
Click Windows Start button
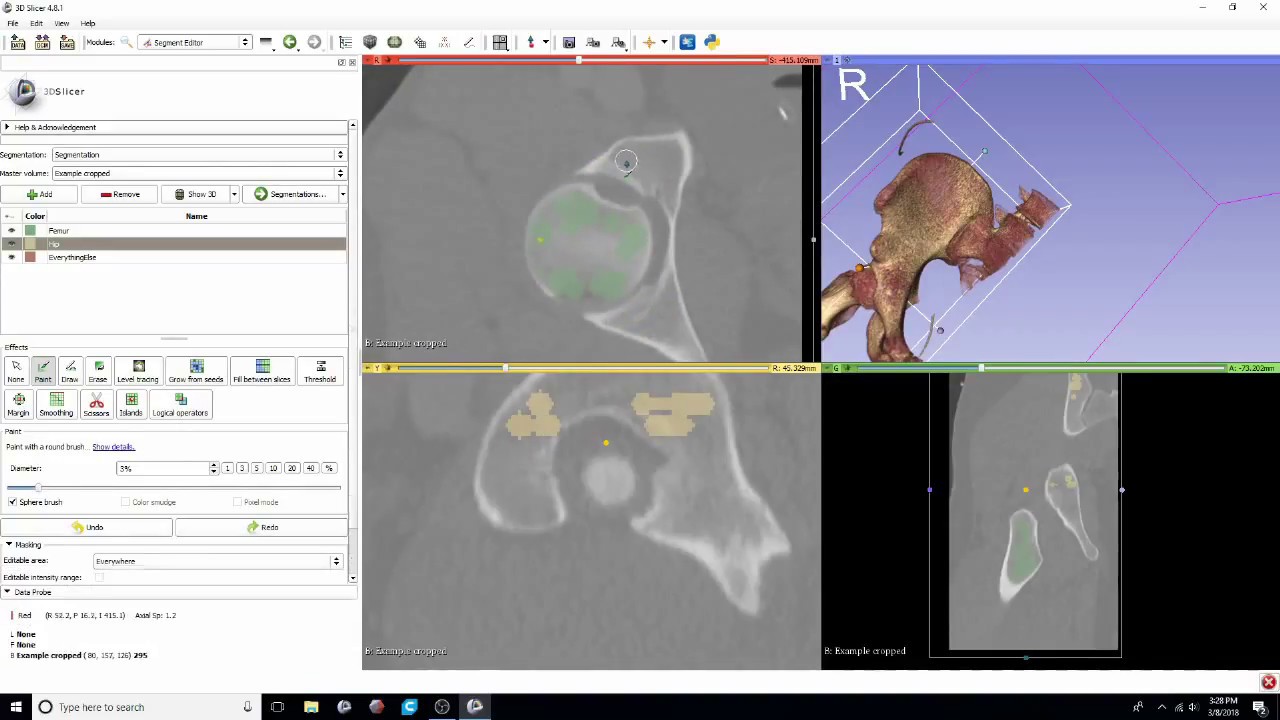pyautogui.click(x=15, y=707)
